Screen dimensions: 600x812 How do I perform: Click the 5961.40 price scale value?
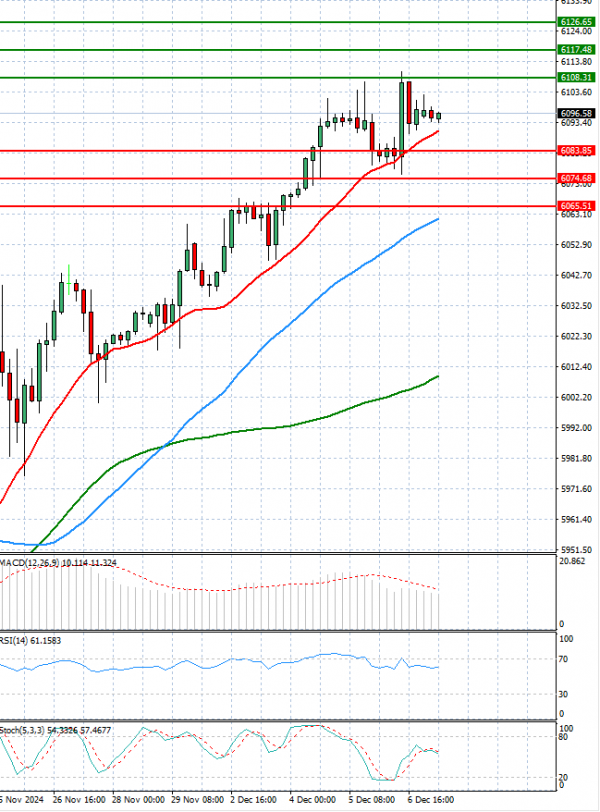coord(576,520)
